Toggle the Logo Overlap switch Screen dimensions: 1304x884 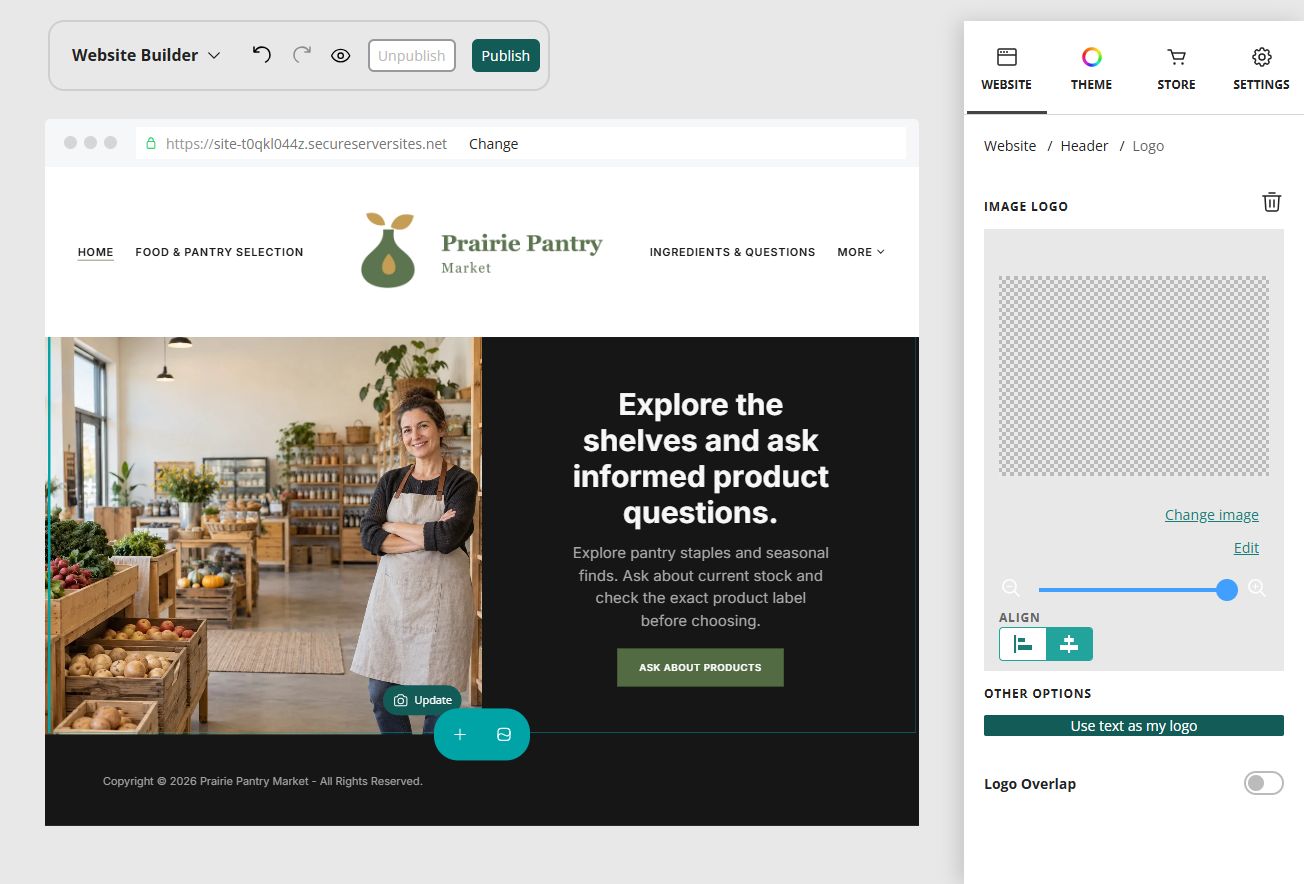(x=1263, y=783)
